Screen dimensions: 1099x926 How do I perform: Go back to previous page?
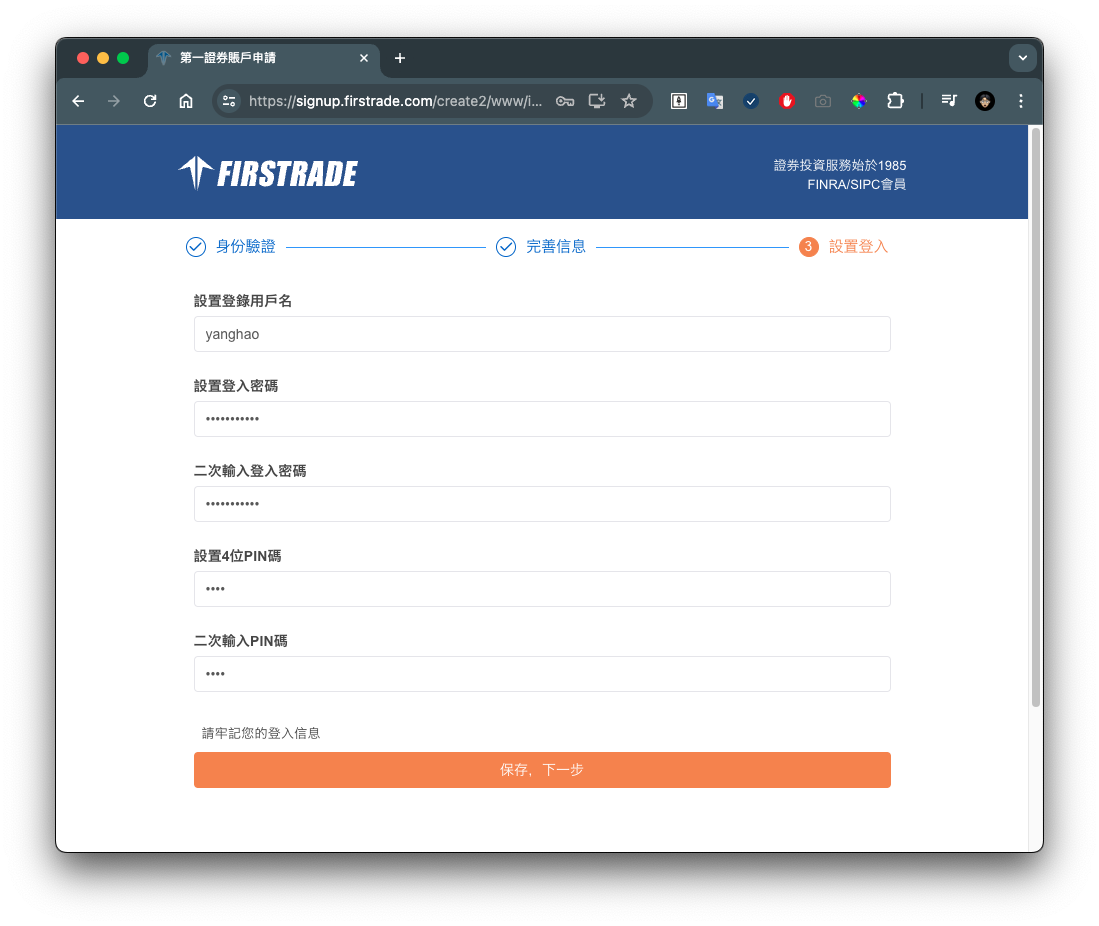(78, 101)
